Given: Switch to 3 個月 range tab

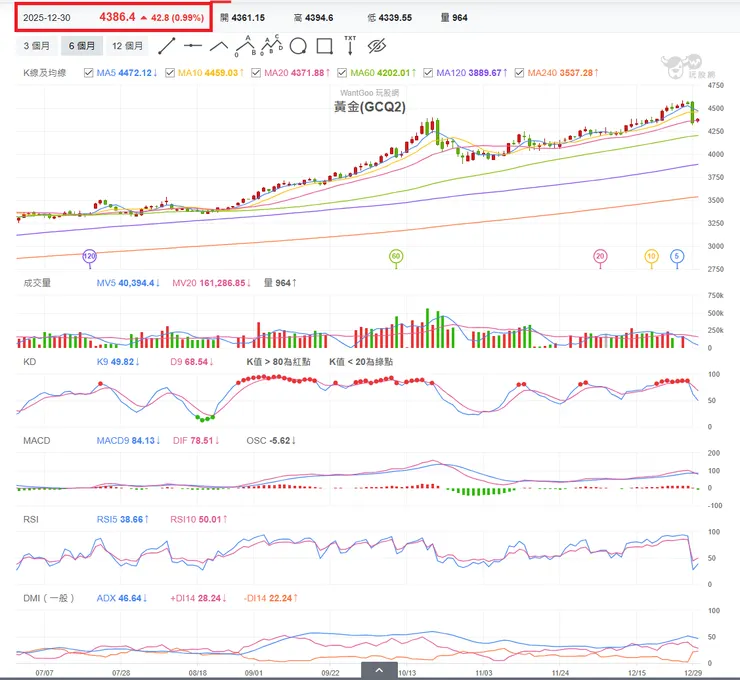Looking at the screenshot, I should pos(37,46).
